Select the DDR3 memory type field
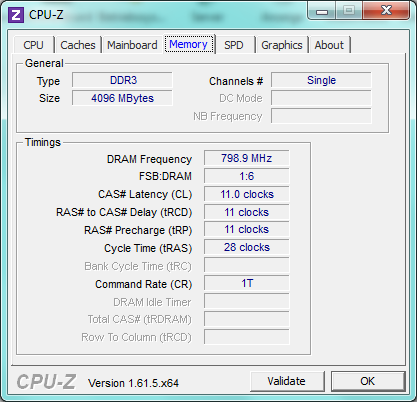 click(122, 80)
